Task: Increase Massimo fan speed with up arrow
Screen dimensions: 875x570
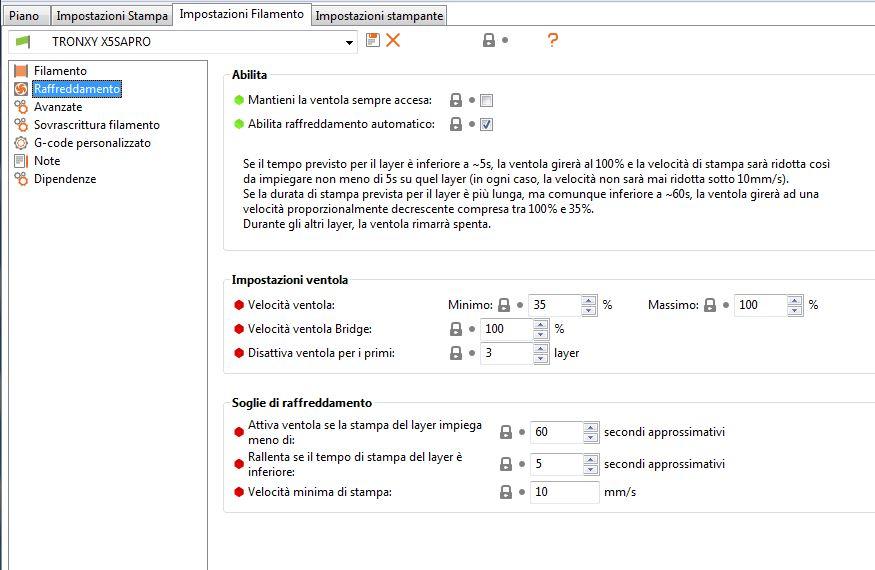Action: coord(795,300)
